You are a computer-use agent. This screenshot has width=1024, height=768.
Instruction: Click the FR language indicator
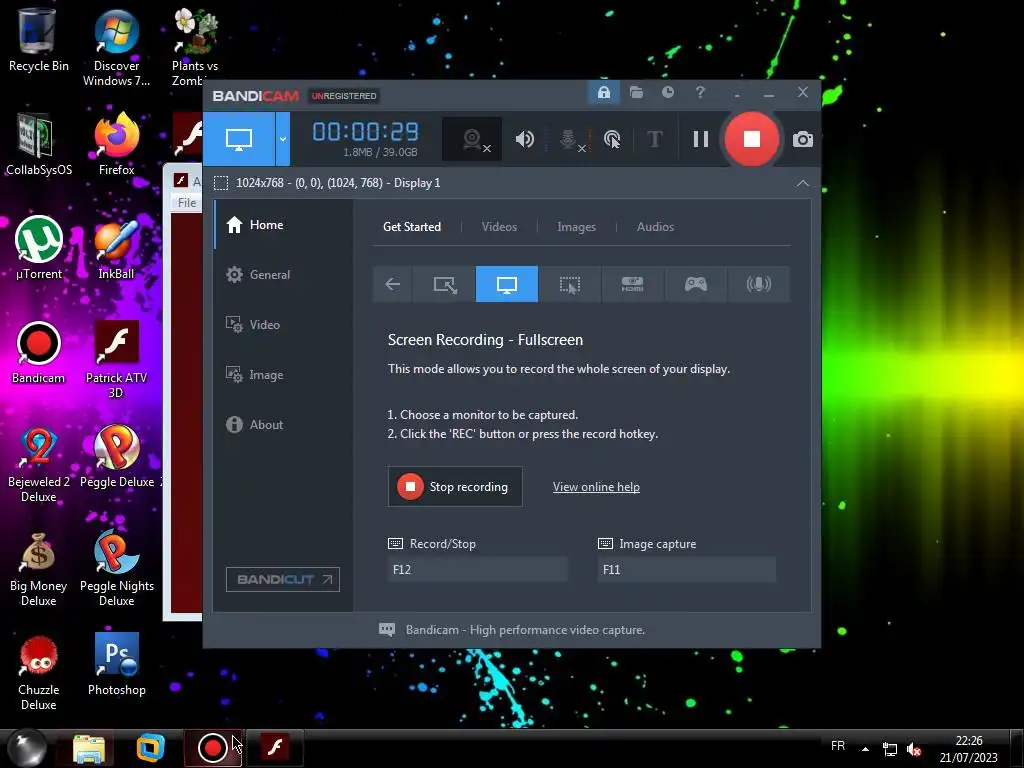tap(838, 746)
